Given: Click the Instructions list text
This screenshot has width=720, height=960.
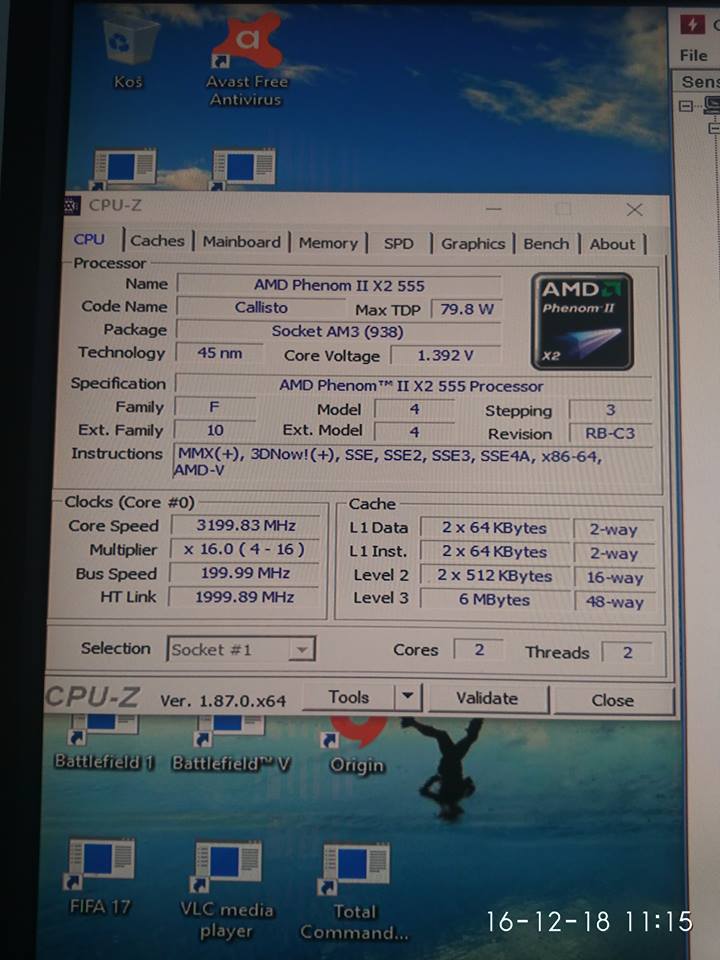Looking at the screenshot, I should 388,463.
